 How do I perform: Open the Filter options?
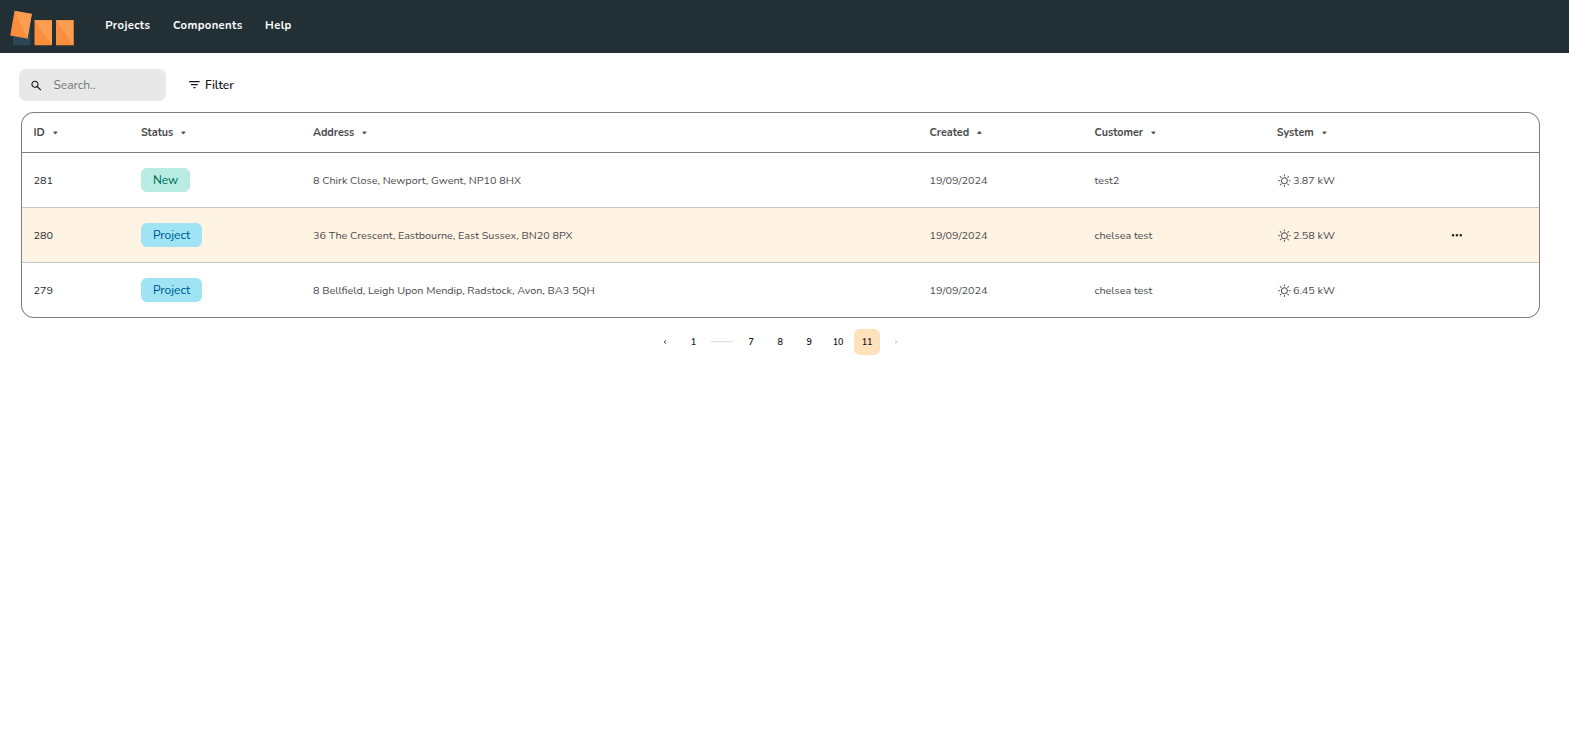[211, 85]
